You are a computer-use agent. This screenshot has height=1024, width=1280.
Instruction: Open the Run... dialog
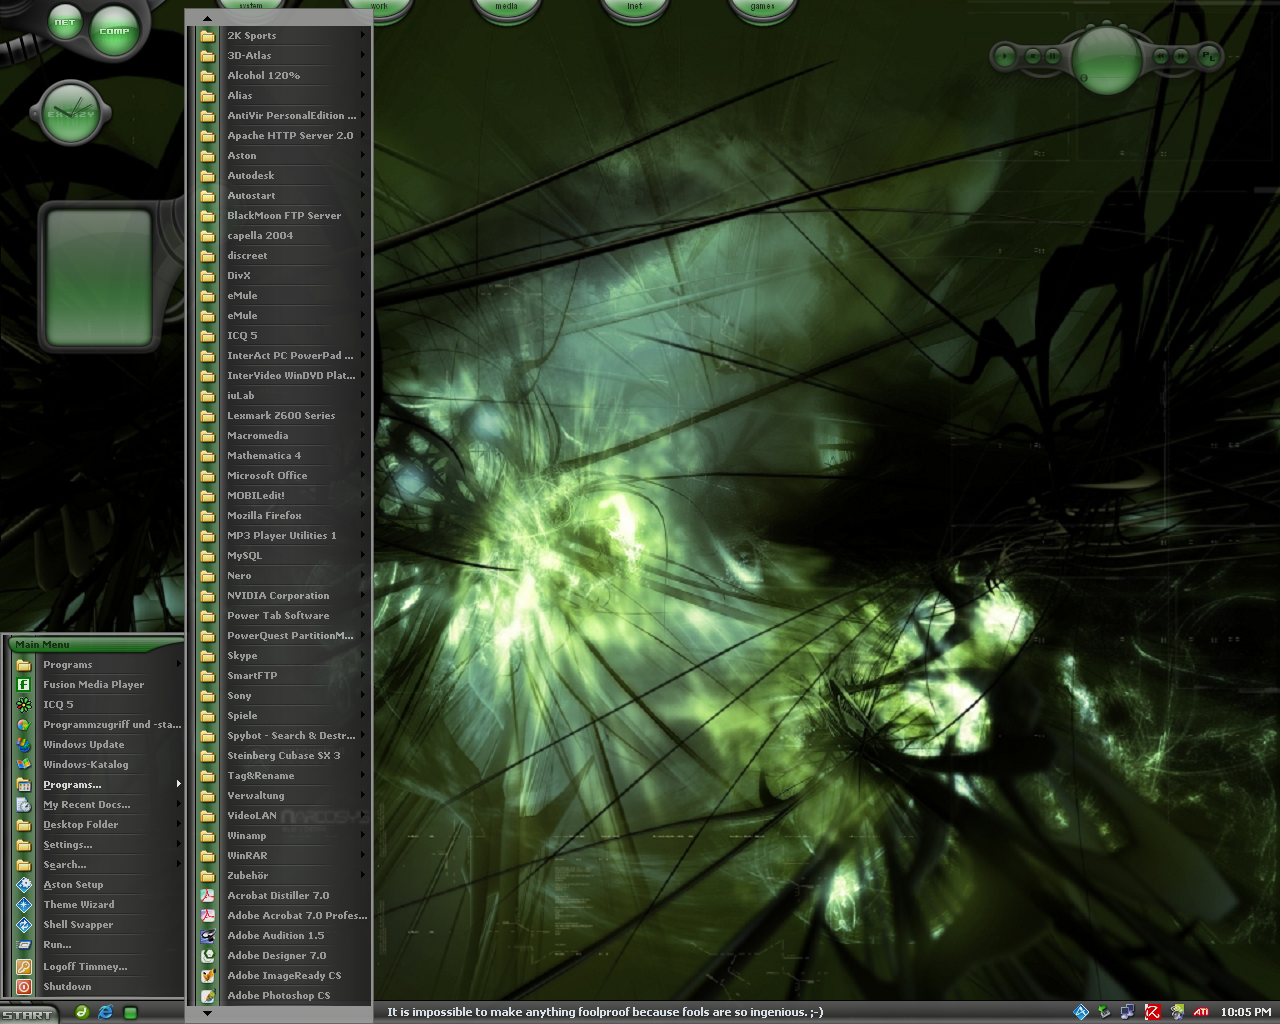click(97, 945)
